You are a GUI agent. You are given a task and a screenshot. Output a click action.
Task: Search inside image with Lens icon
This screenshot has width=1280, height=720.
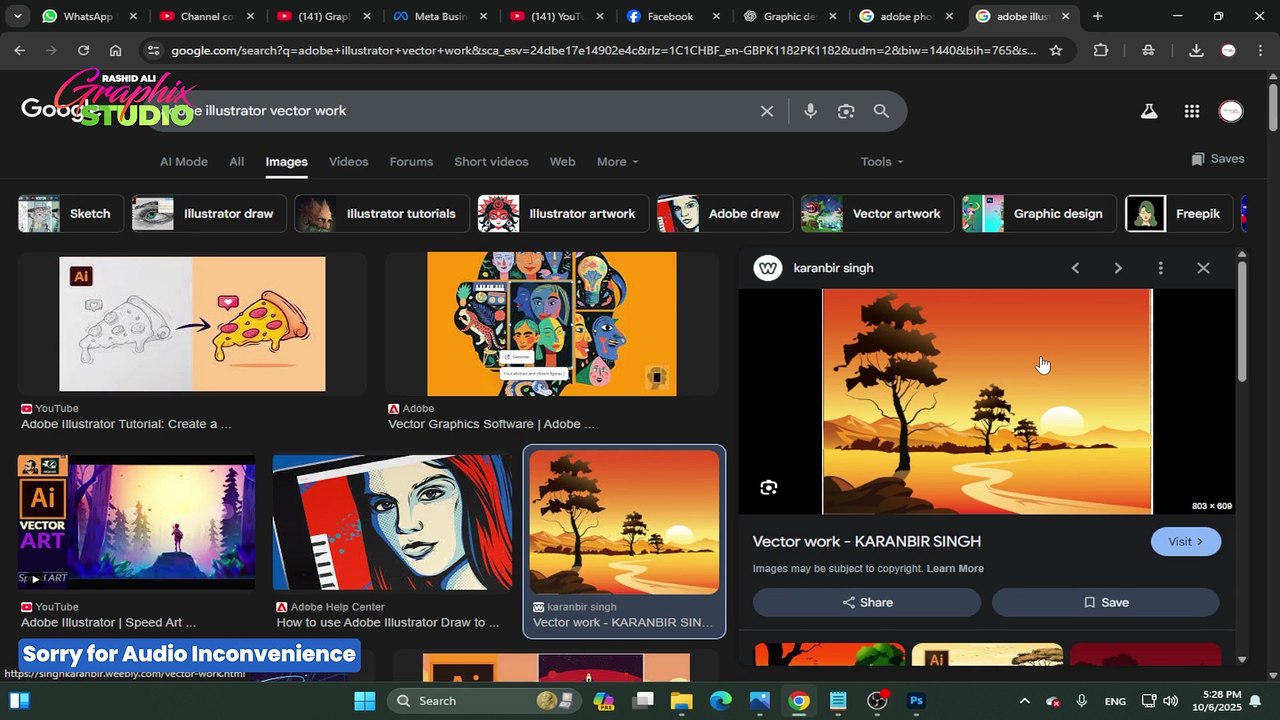[x=768, y=488]
